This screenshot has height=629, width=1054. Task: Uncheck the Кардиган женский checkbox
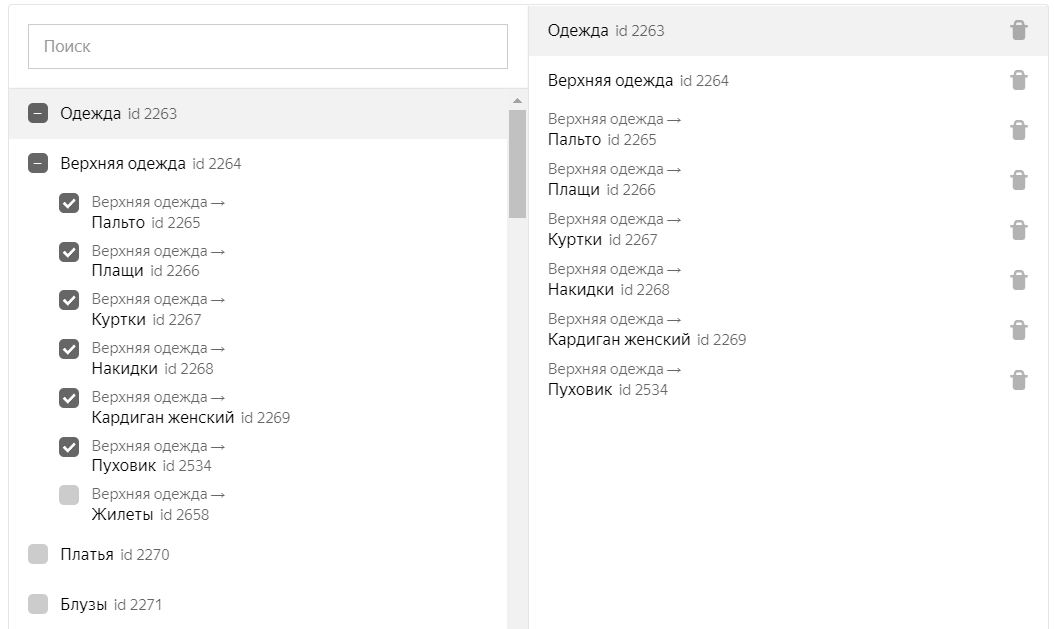(69, 398)
